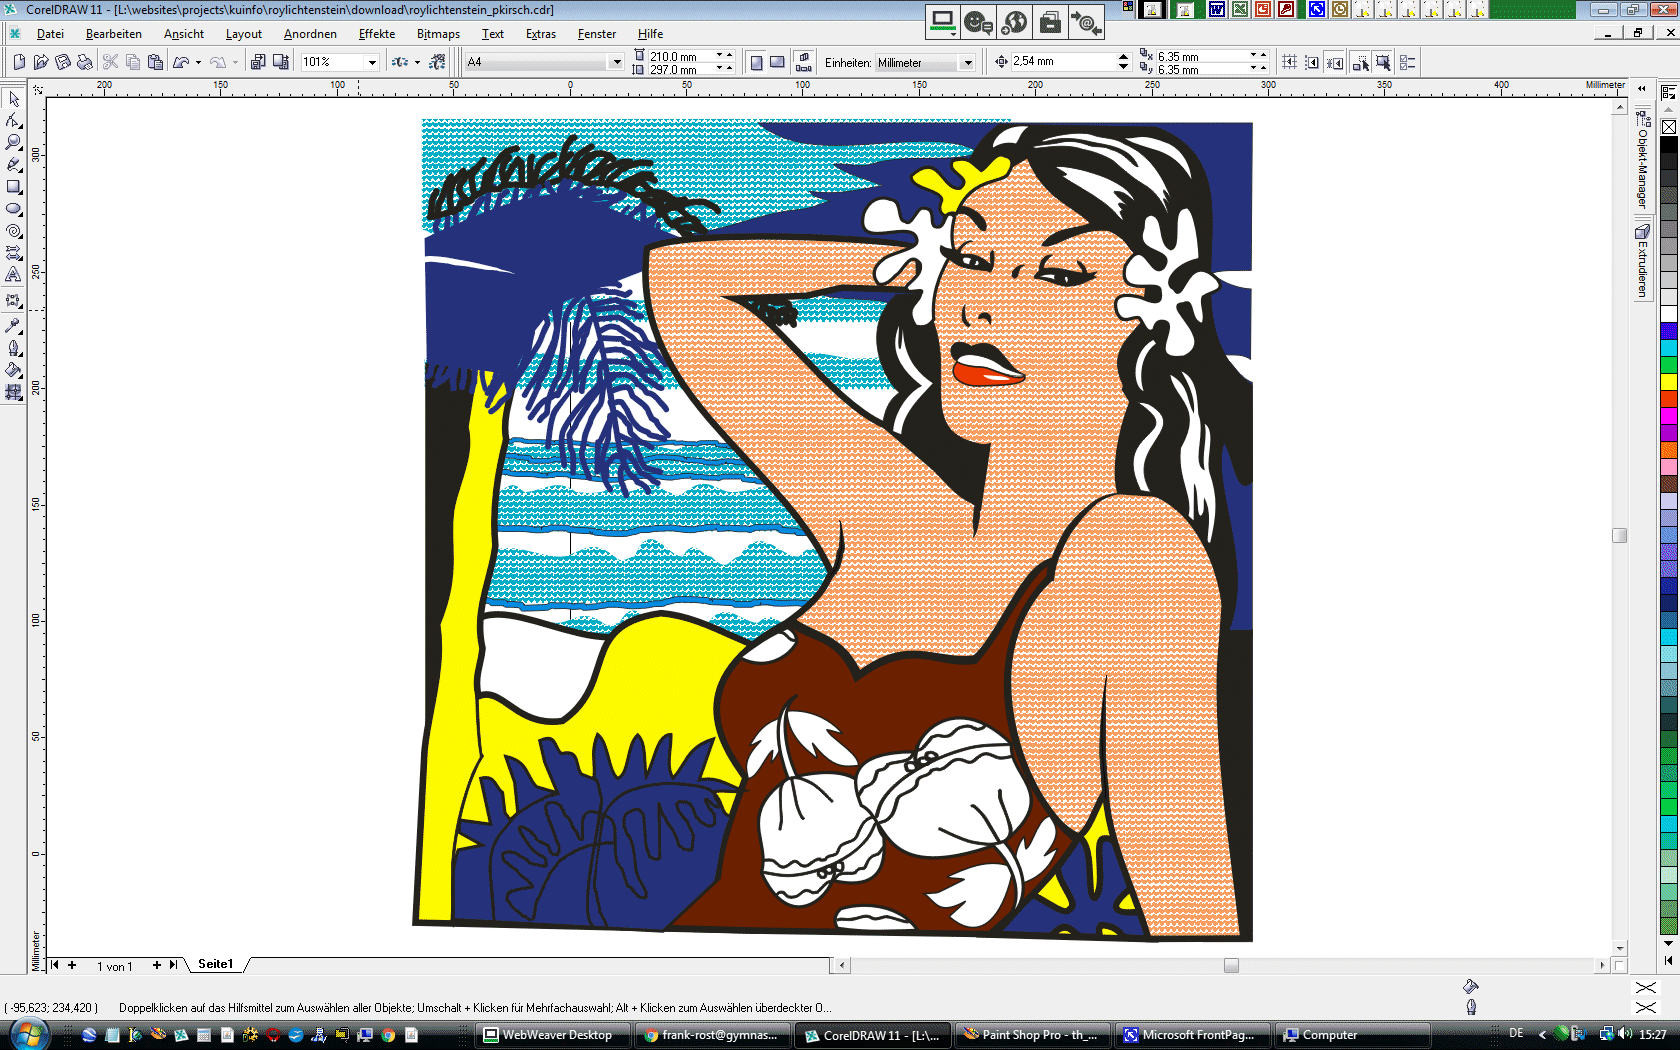Viewport: 1680px width, 1050px height.
Task: Select the Text tool
Action: pyautogui.click(x=14, y=275)
